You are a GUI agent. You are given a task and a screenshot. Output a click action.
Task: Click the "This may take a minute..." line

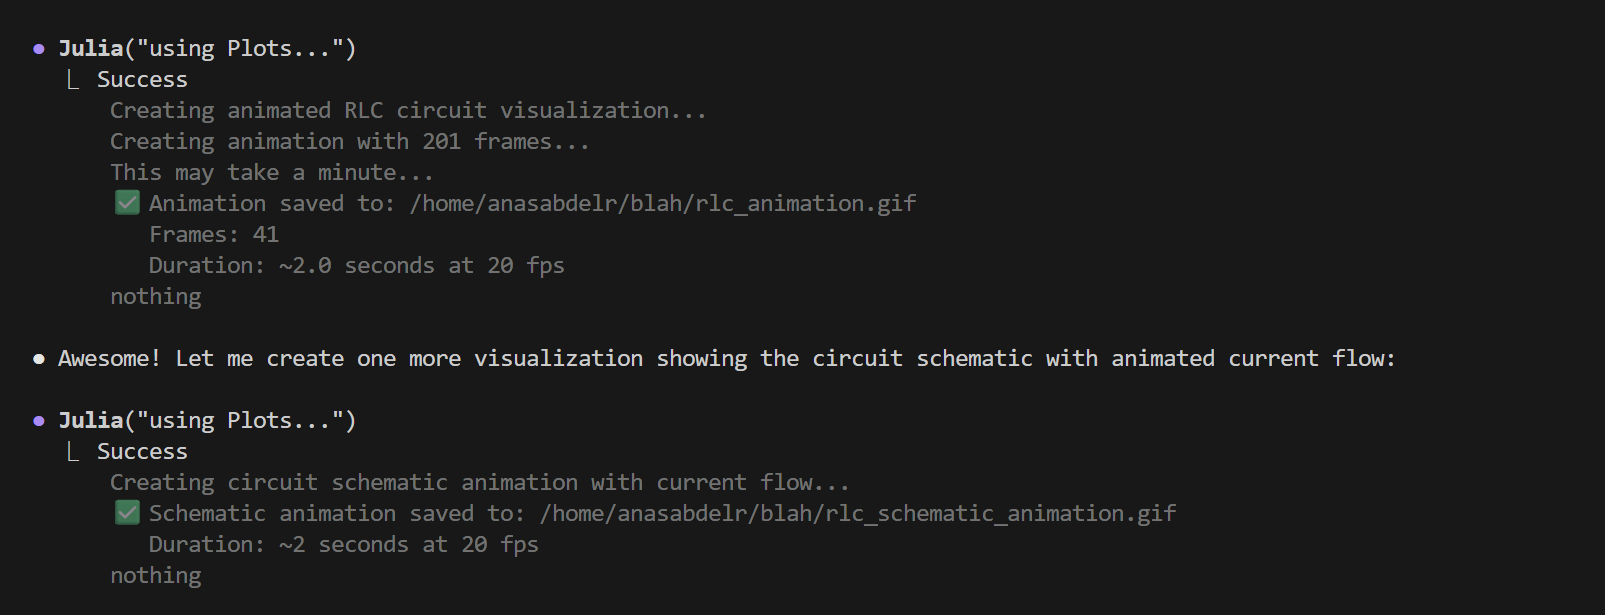coord(271,173)
